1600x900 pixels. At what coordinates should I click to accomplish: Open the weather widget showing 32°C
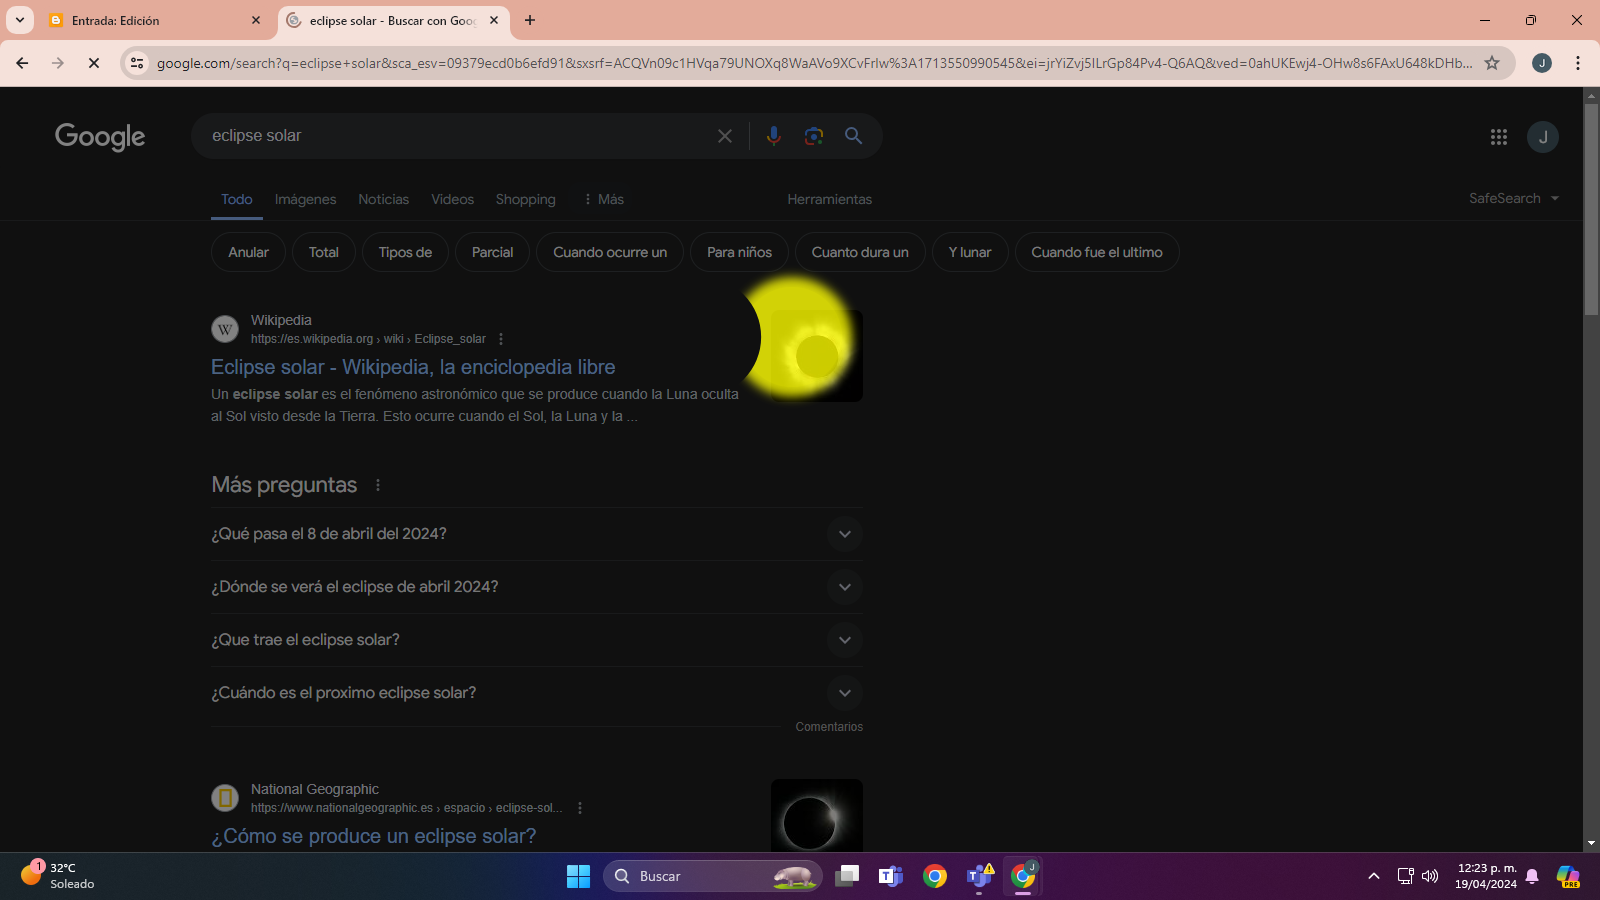58,876
